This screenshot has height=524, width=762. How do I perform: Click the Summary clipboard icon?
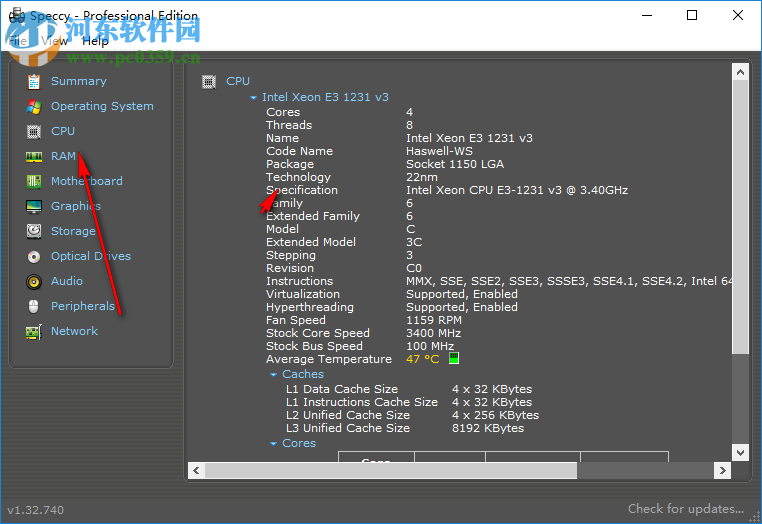coord(34,82)
